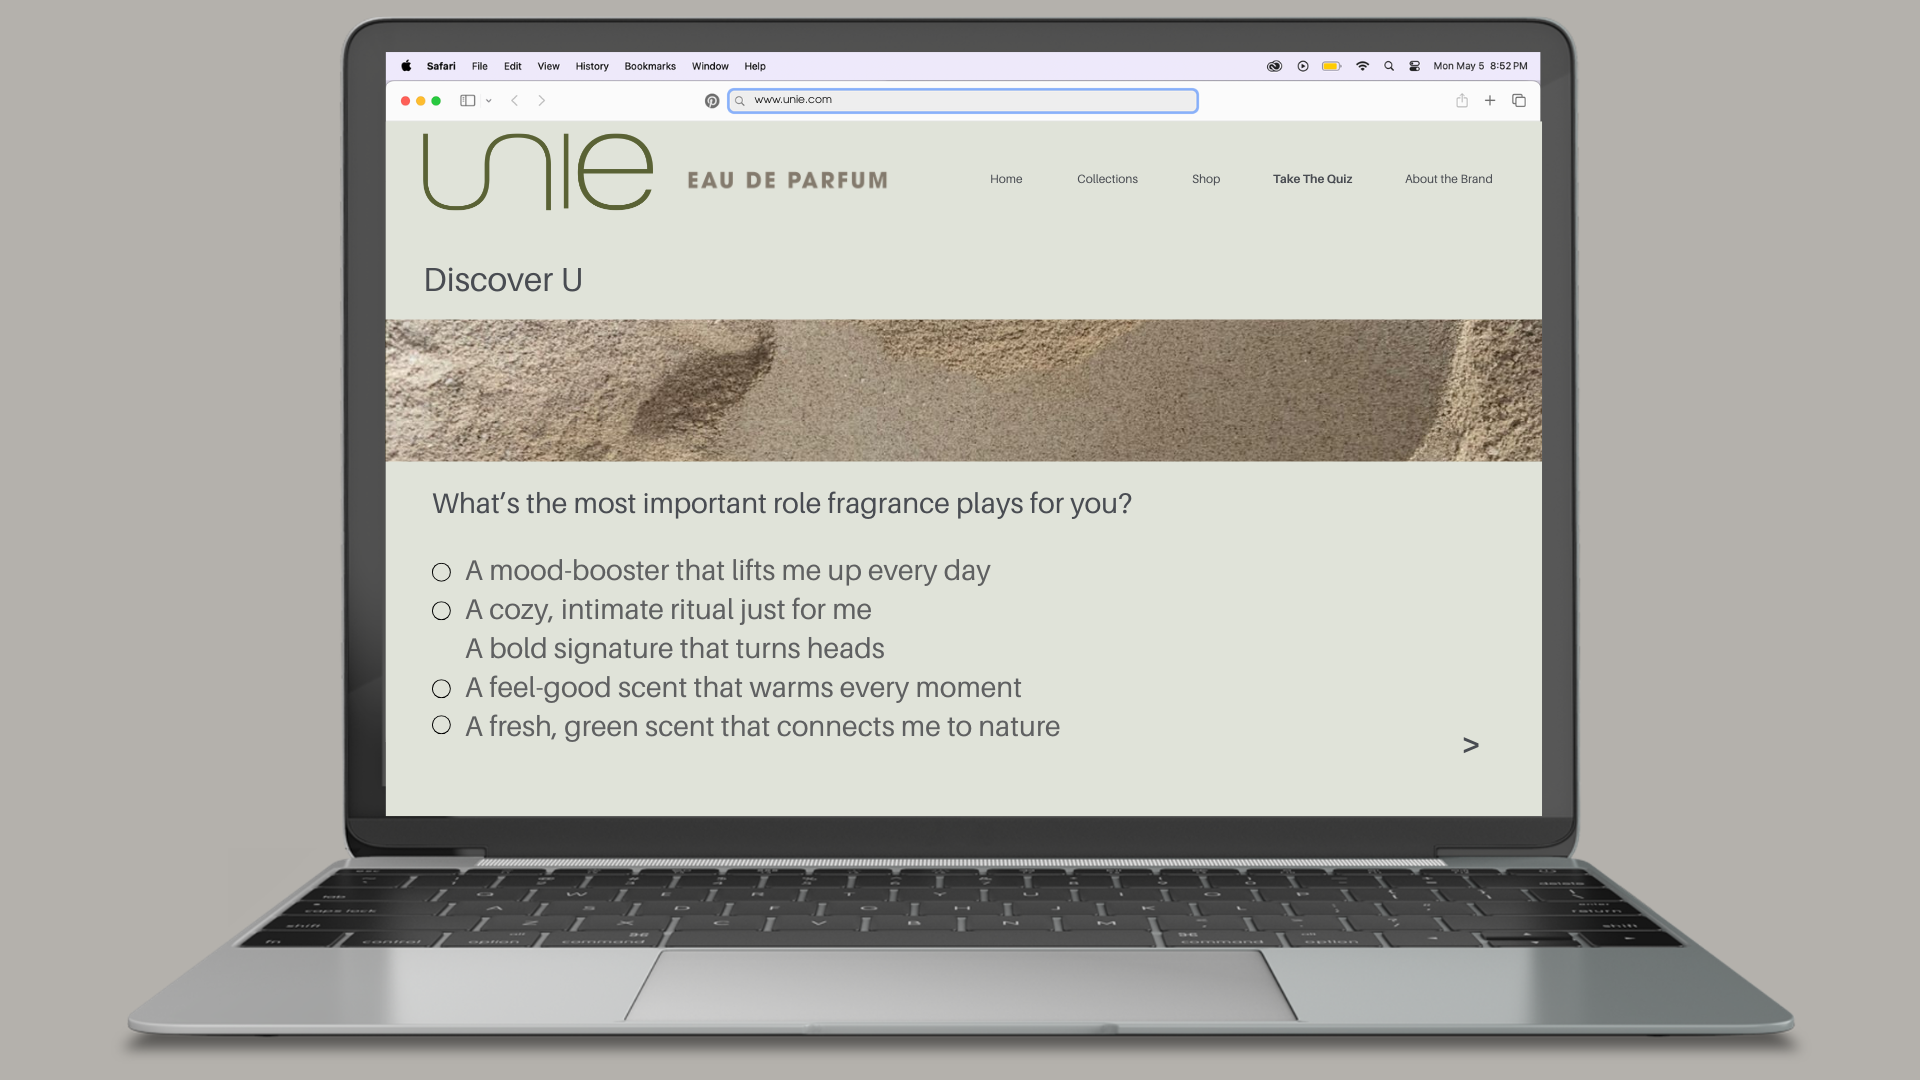Open the Wi-Fi status menu
Viewport: 1920px width, 1080px height.
1362,66
